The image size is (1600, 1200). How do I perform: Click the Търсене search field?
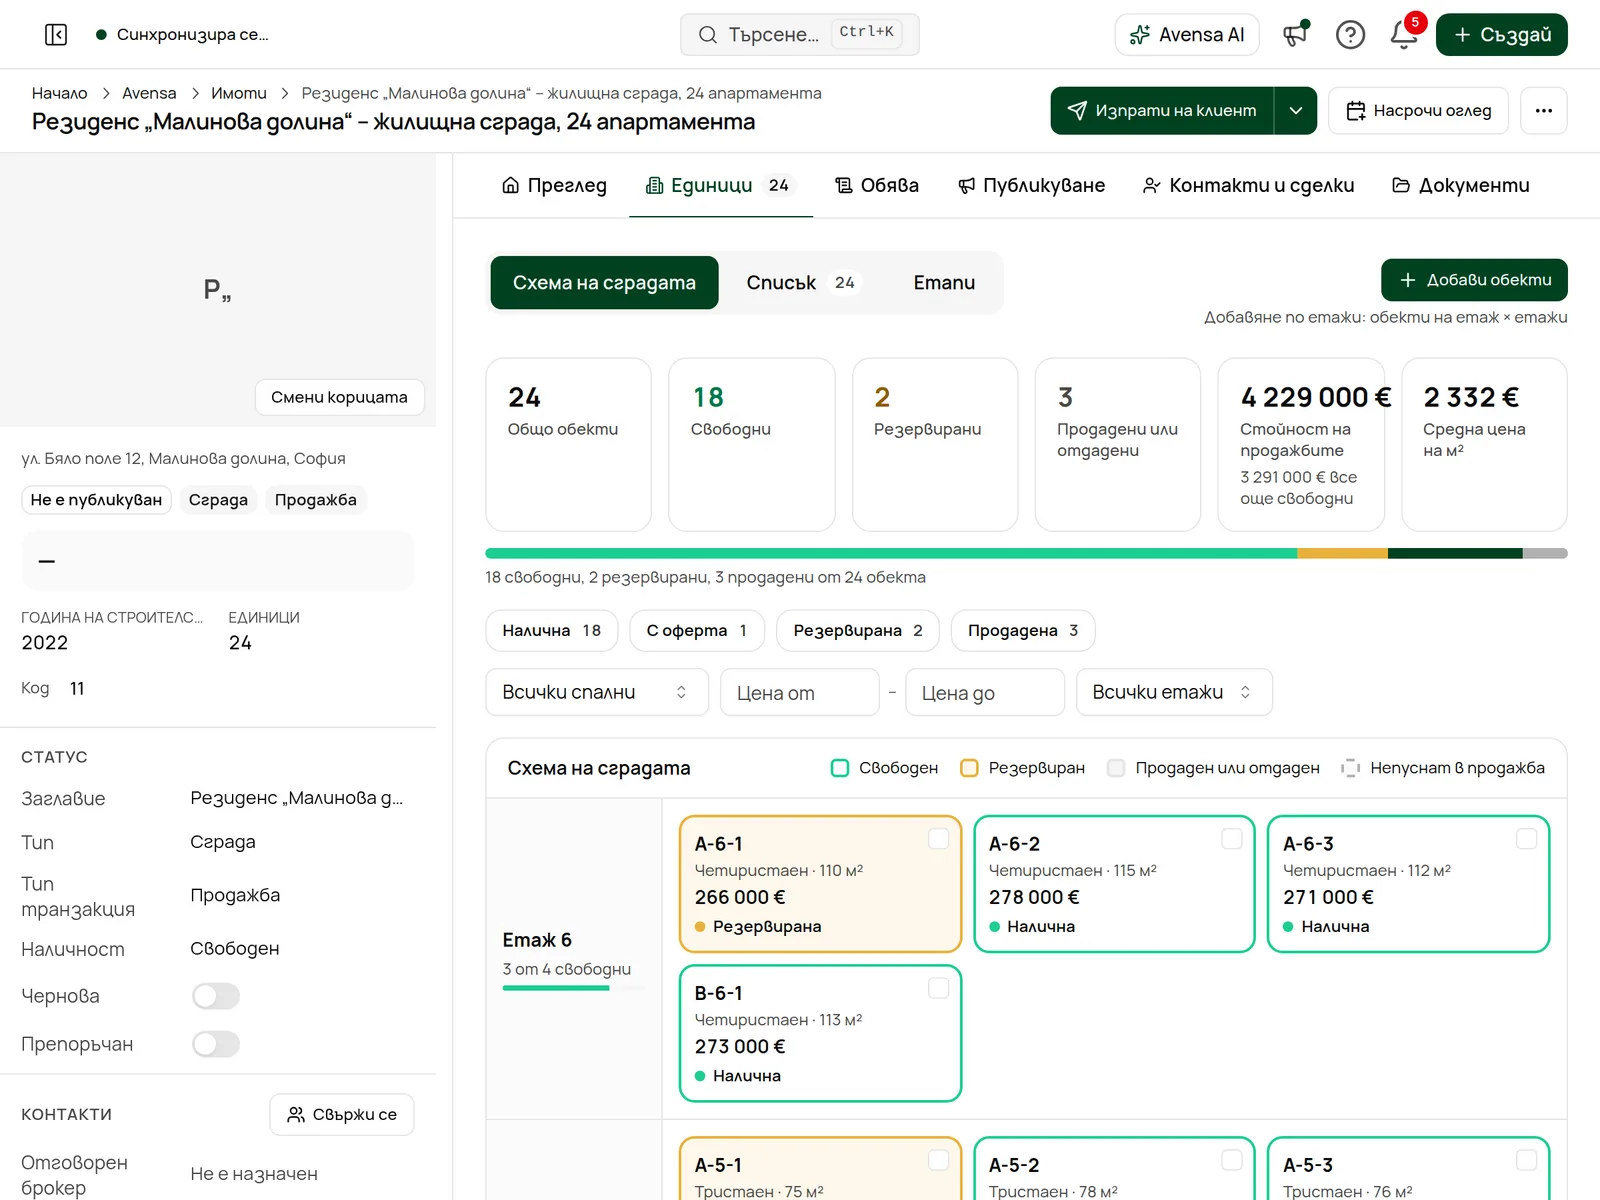point(800,35)
